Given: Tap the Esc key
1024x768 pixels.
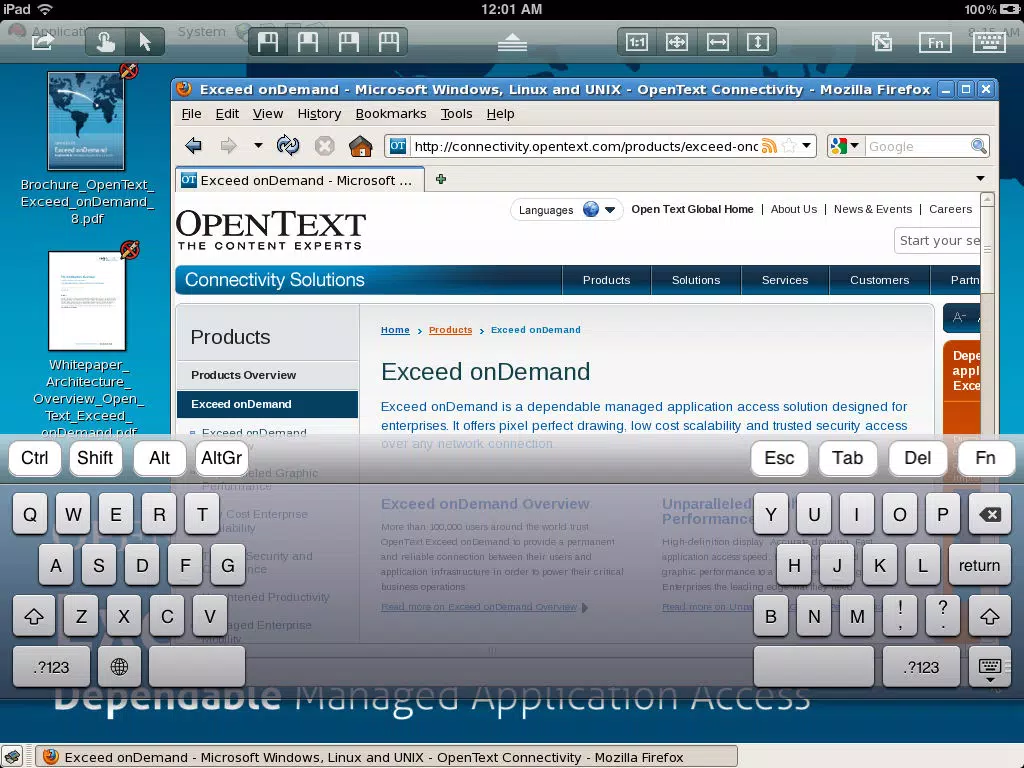Looking at the screenshot, I should point(779,458).
